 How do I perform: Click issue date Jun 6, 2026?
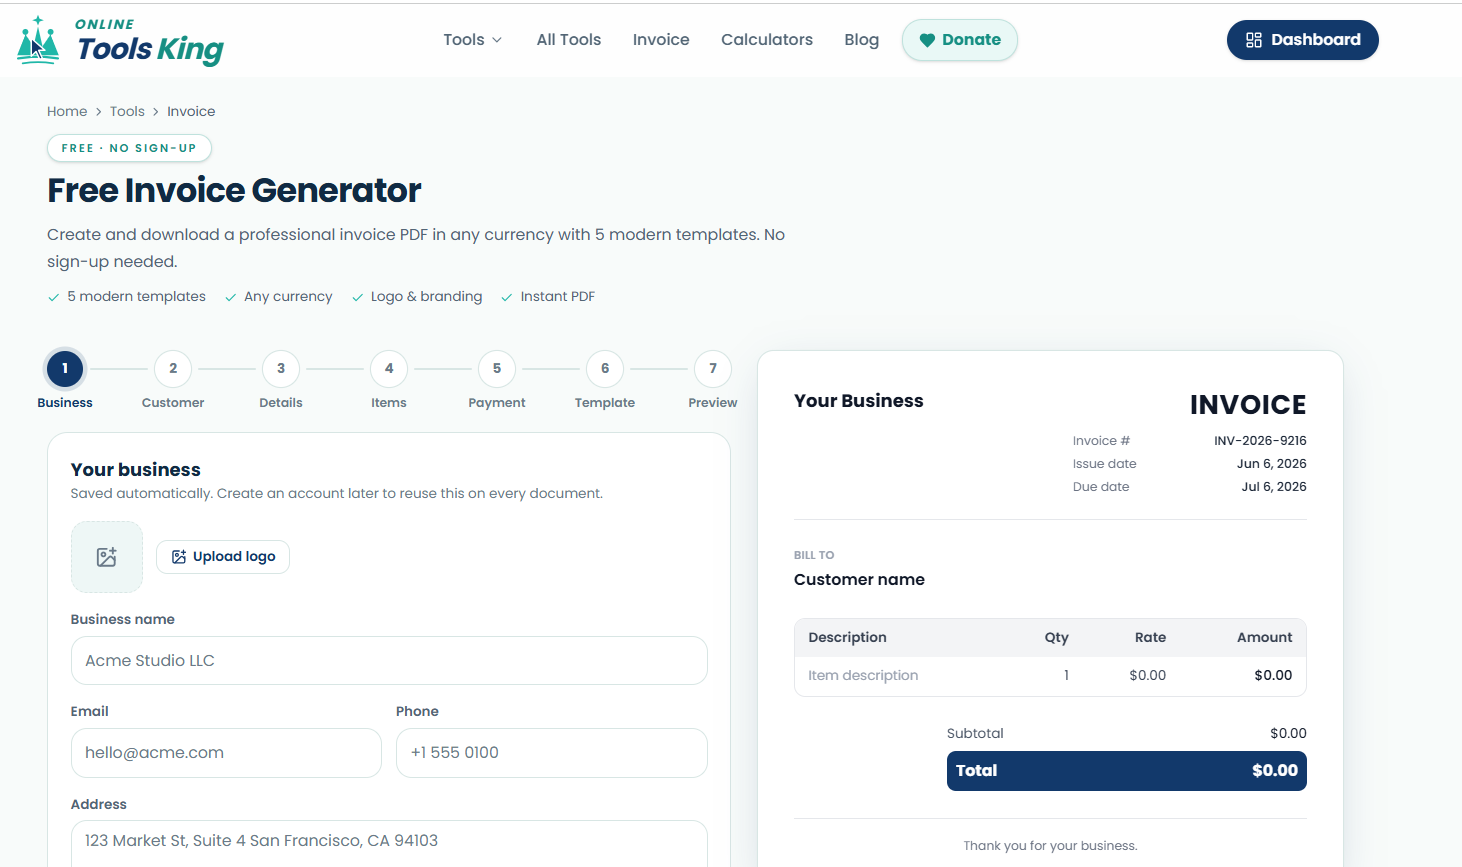coord(1271,464)
